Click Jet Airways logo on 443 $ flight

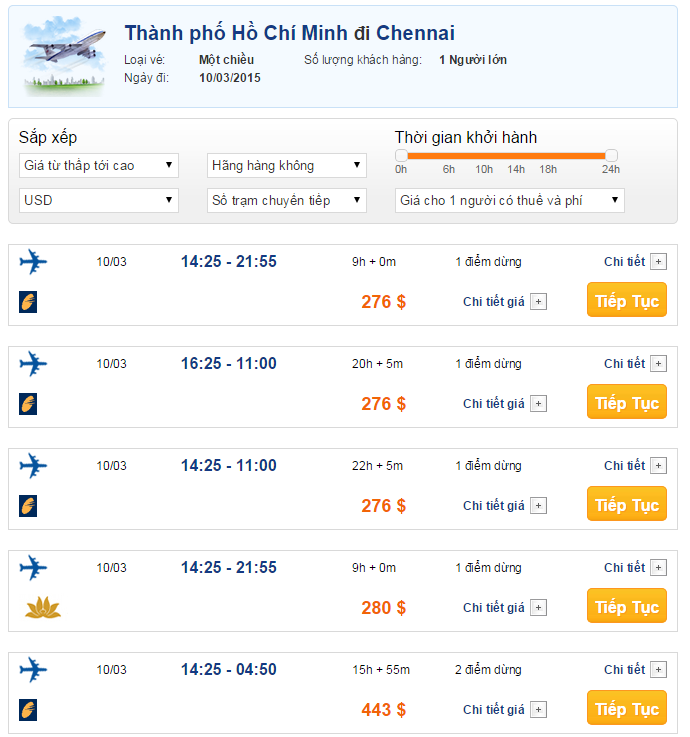28,710
